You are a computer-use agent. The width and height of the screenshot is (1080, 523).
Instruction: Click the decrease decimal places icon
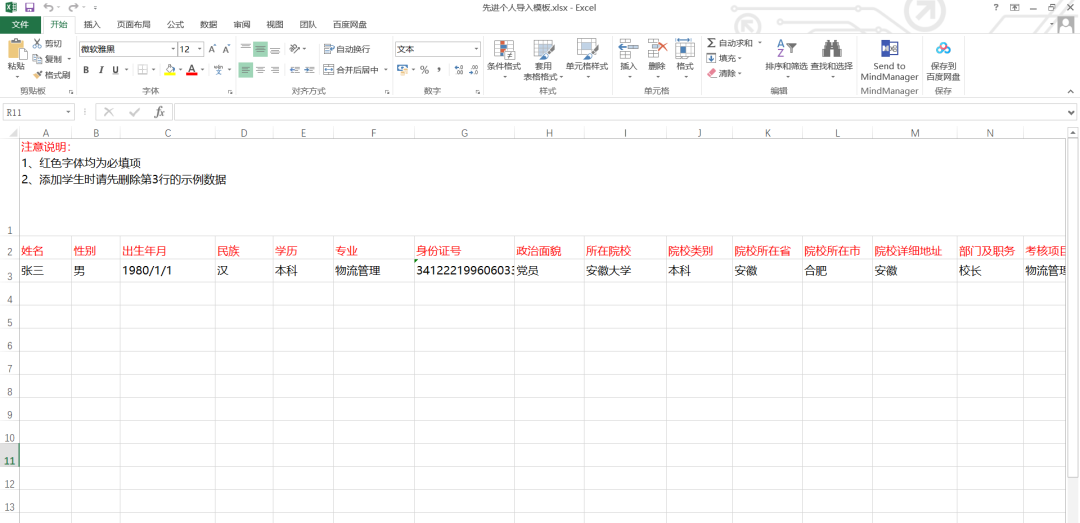pos(473,70)
